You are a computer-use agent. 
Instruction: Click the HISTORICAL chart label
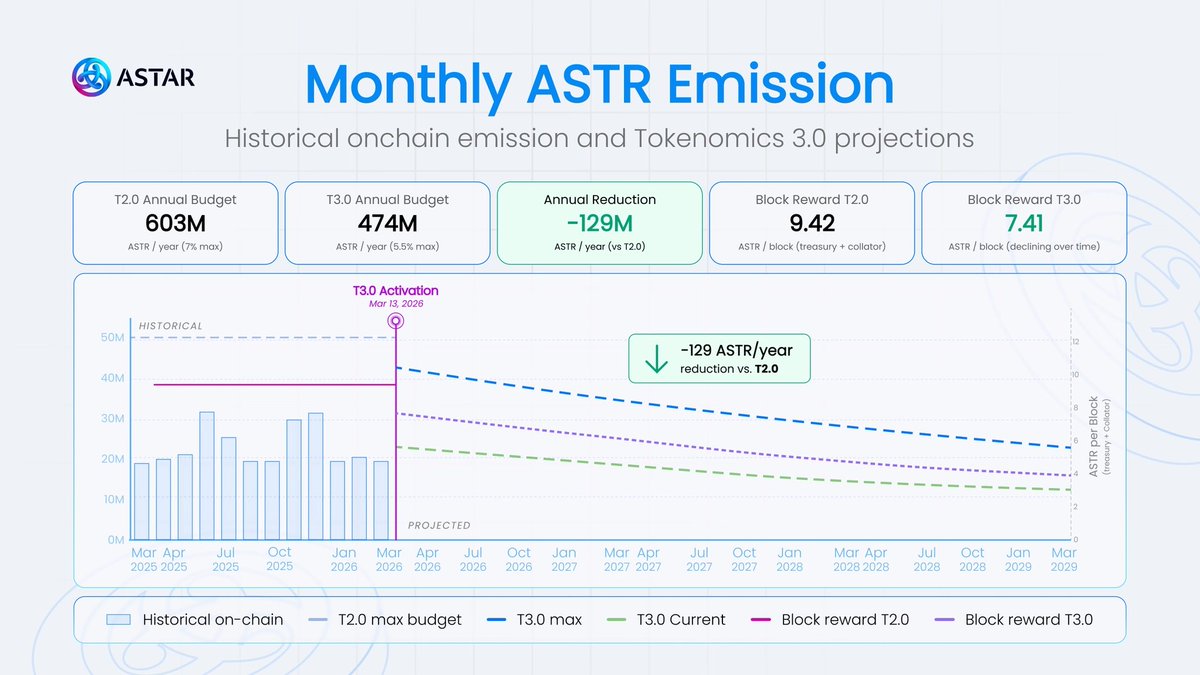tap(171, 326)
